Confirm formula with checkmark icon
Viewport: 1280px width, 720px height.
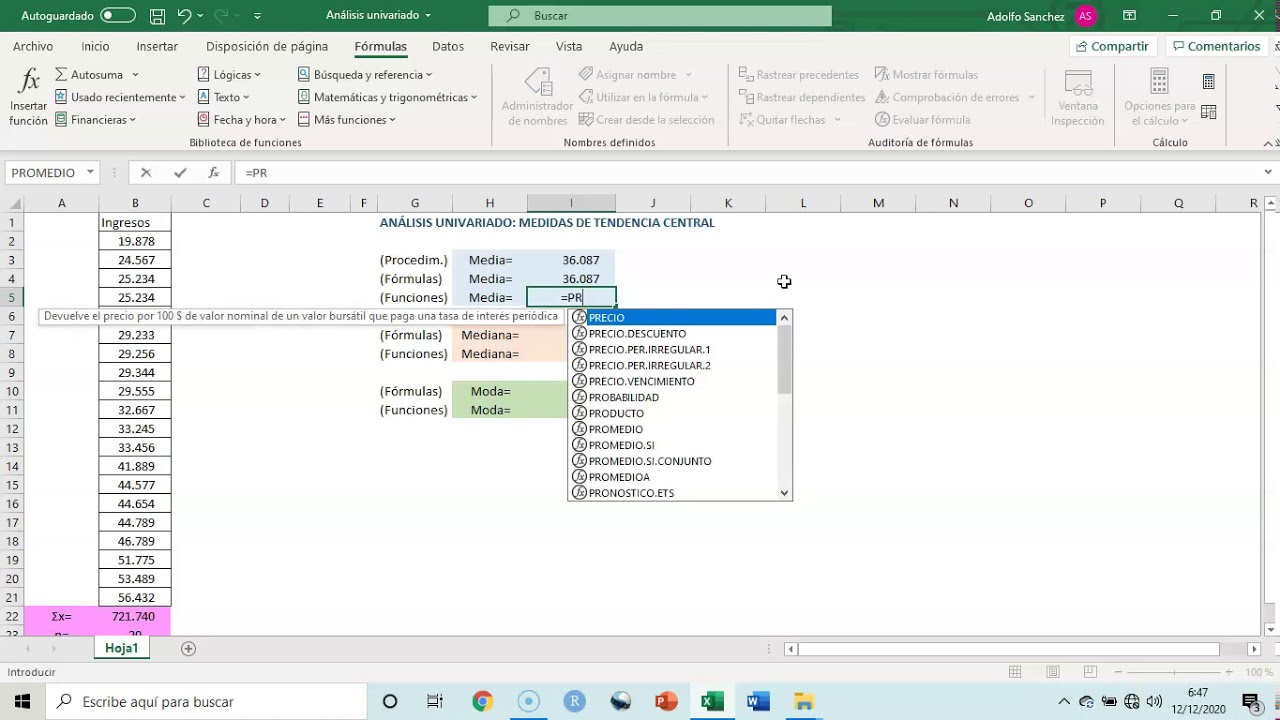(x=180, y=173)
